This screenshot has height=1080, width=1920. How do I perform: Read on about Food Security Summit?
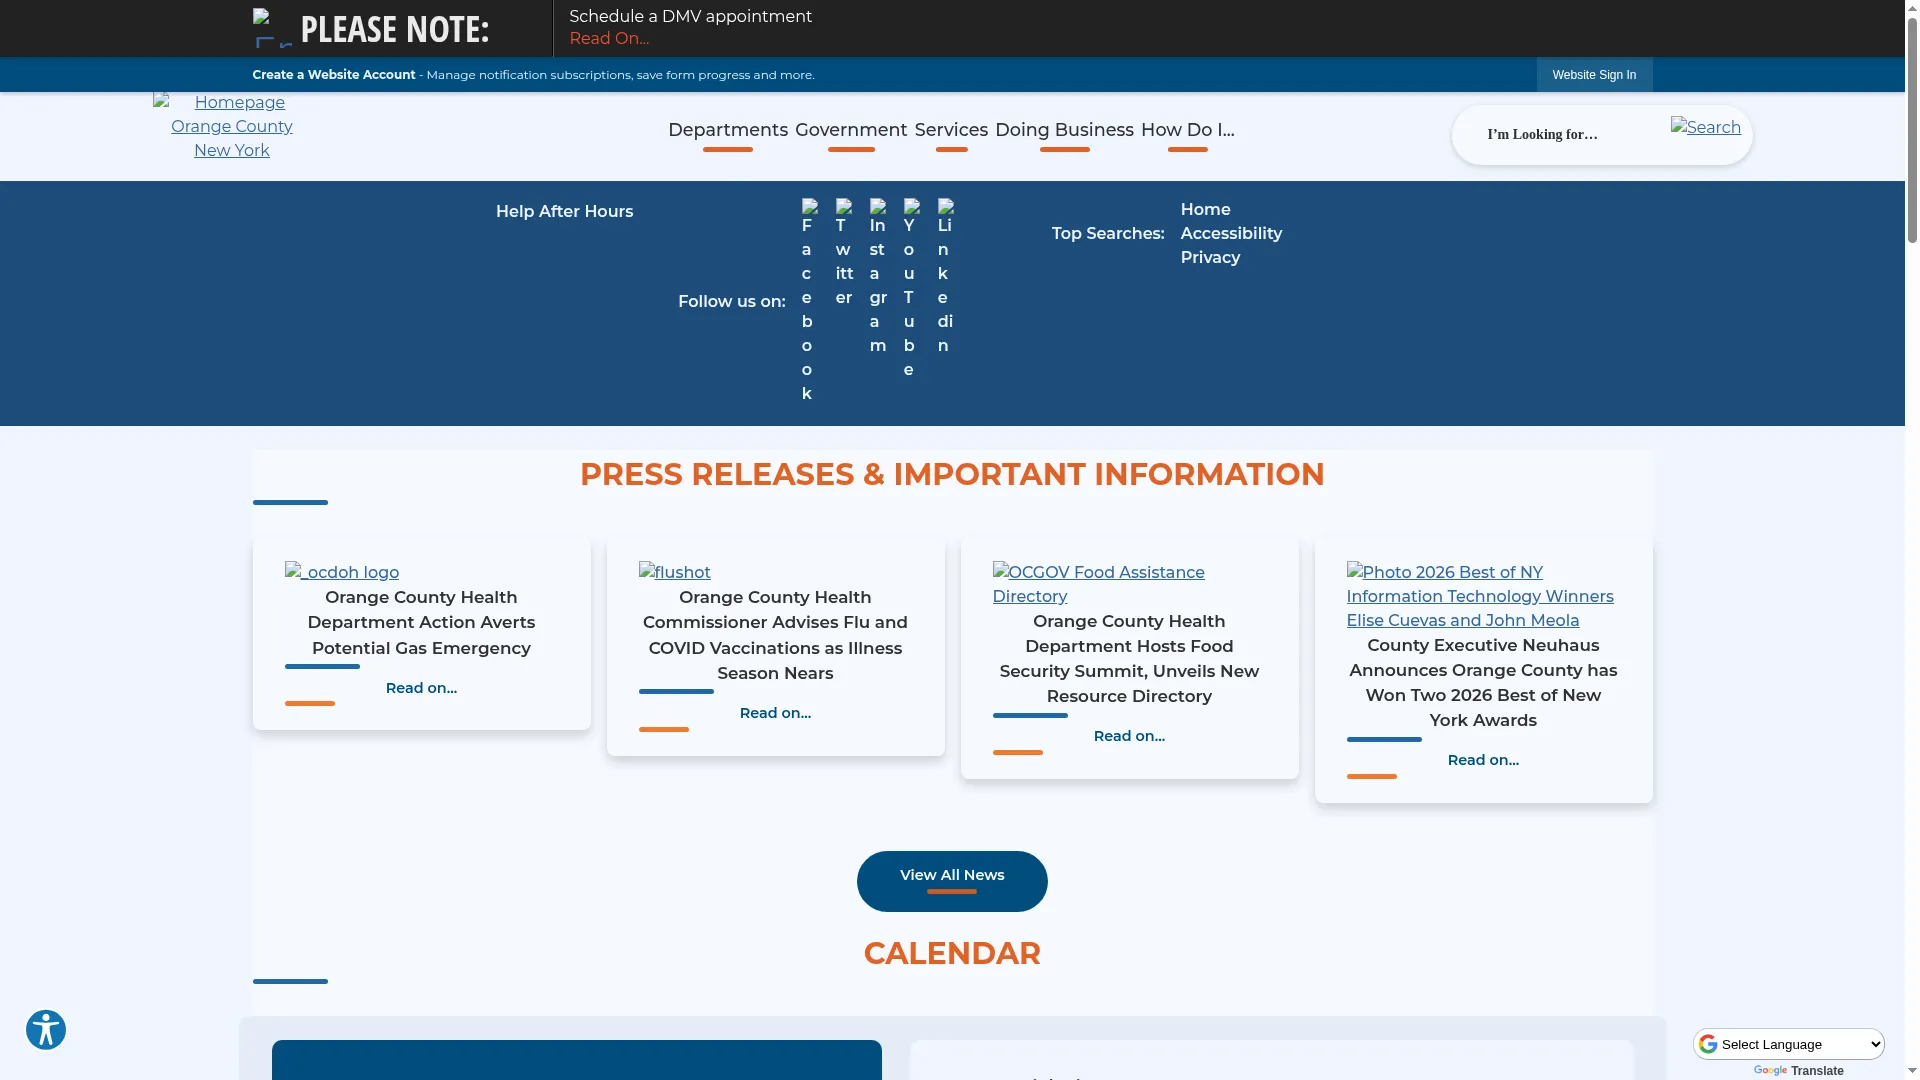click(x=1129, y=736)
